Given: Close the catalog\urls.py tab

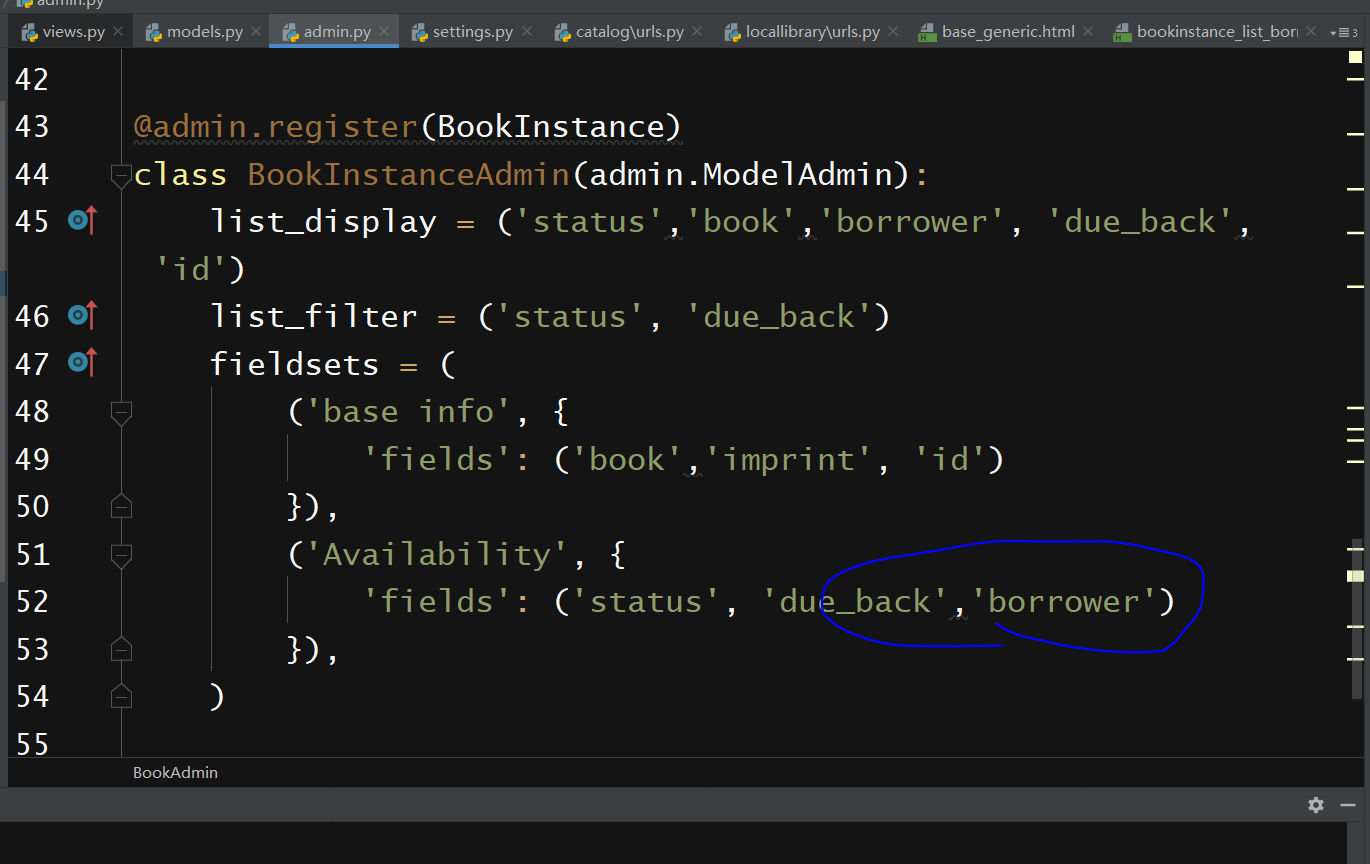Looking at the screenshot, I should pos(697,32).
